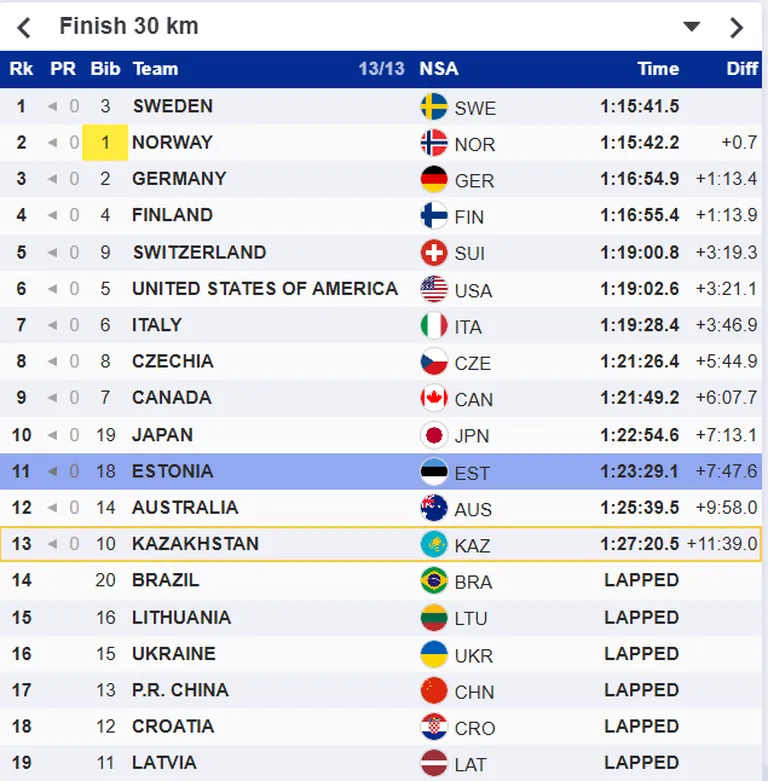The image size is (768, 781).
Task: Click Sweden's flag icon
Action: tap(434, 107)
